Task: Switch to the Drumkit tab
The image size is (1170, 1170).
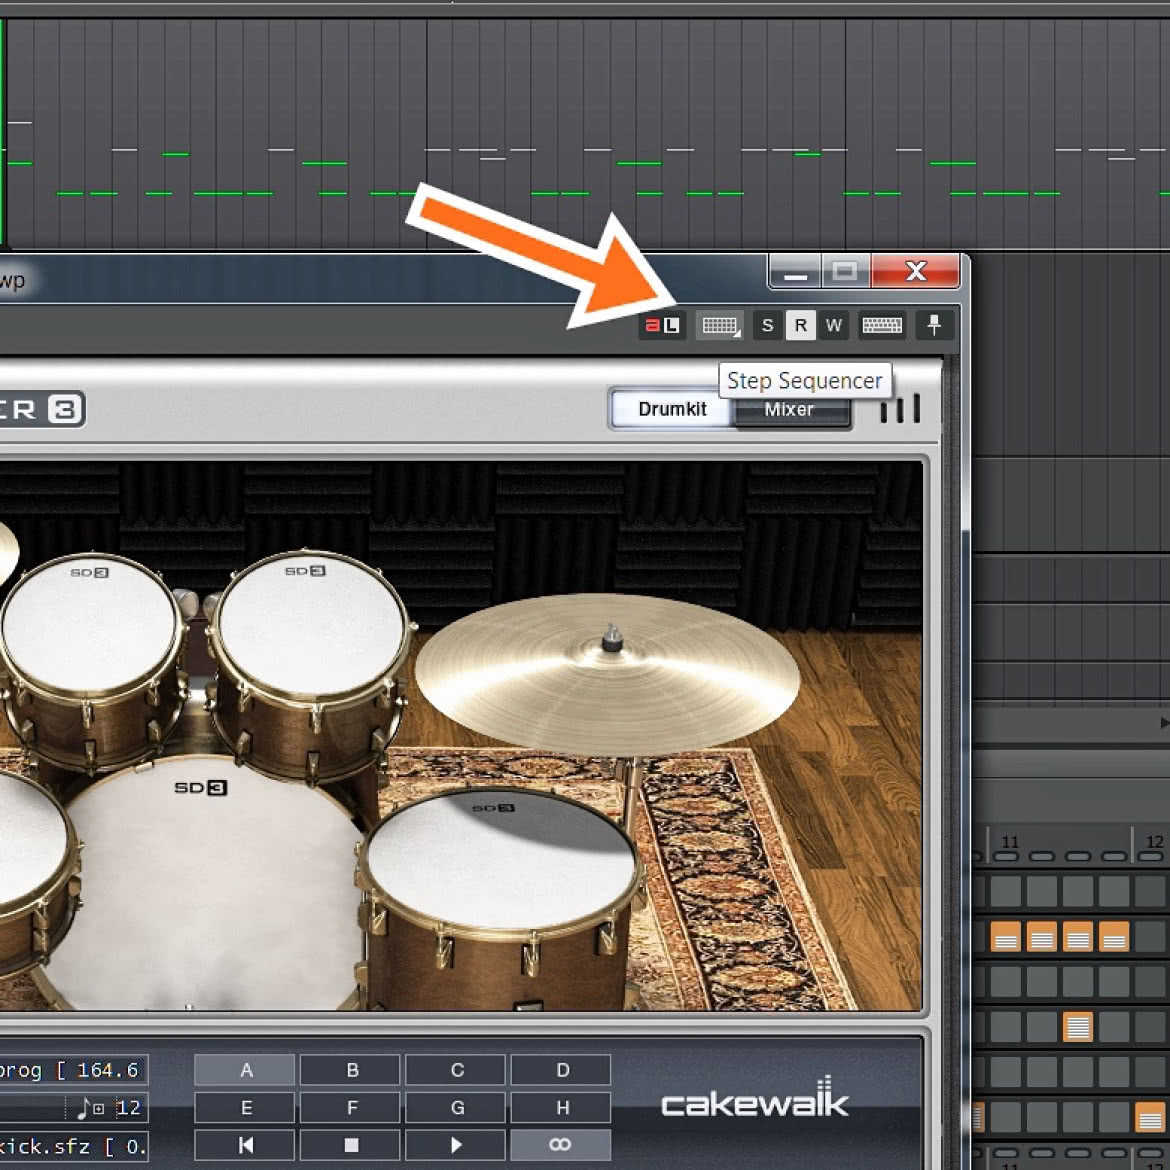Action: 672,409
